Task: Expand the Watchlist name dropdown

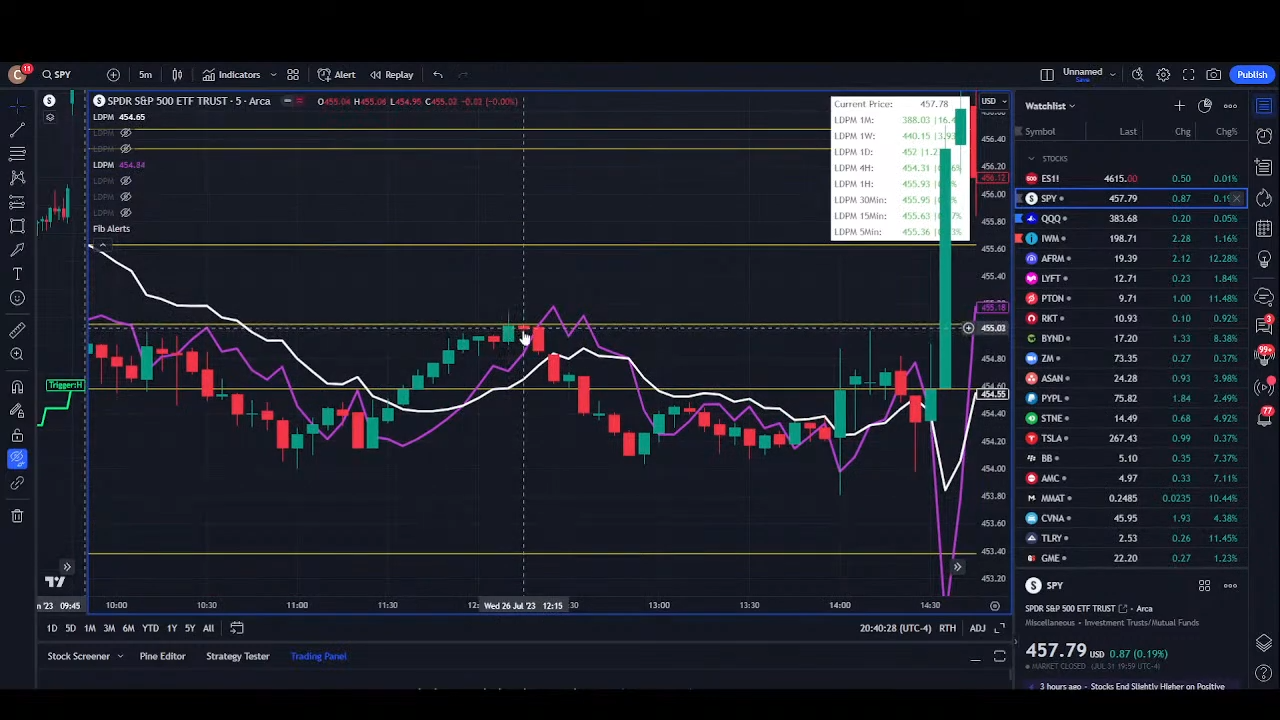Action: coord(1050,106)
